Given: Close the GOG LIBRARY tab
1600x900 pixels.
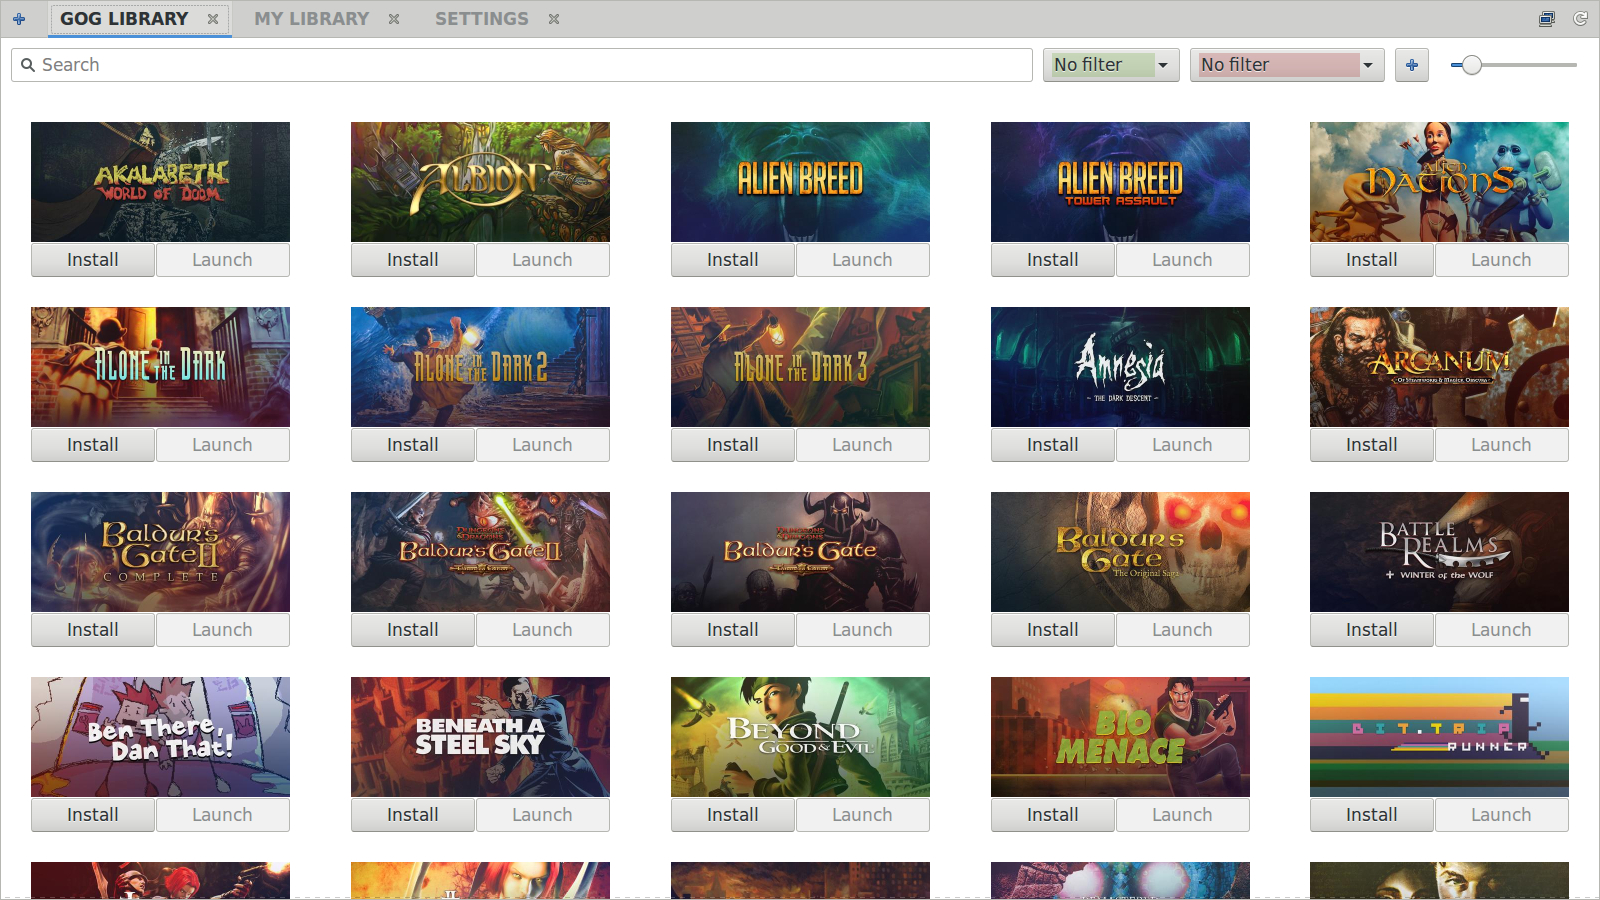Looking at the screenshot, I should tap(213, 19).
